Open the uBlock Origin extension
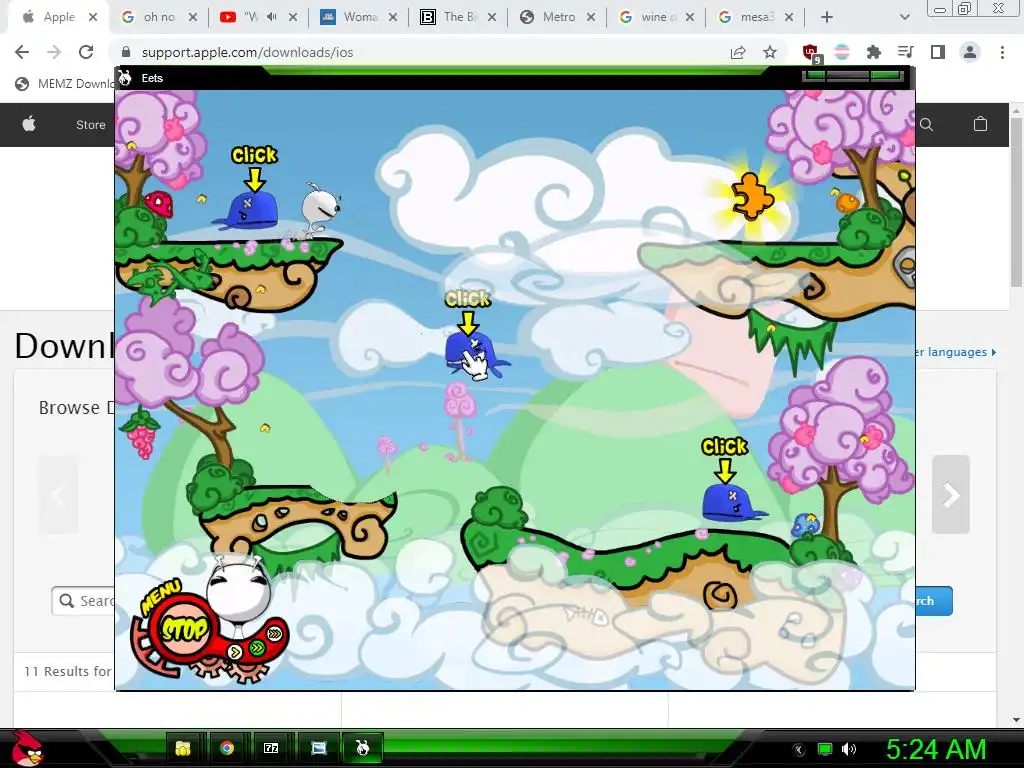The height and width of the screenshot is (768, 1024). 811,53
